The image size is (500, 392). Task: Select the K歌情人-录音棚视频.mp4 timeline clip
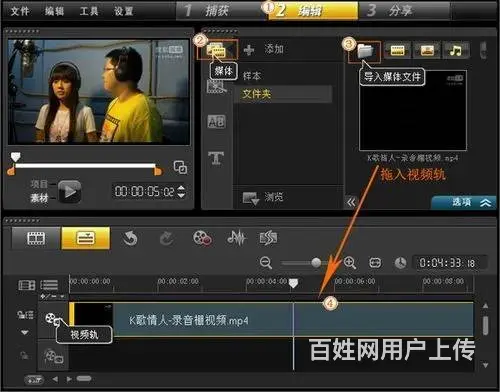click(272, 320)
